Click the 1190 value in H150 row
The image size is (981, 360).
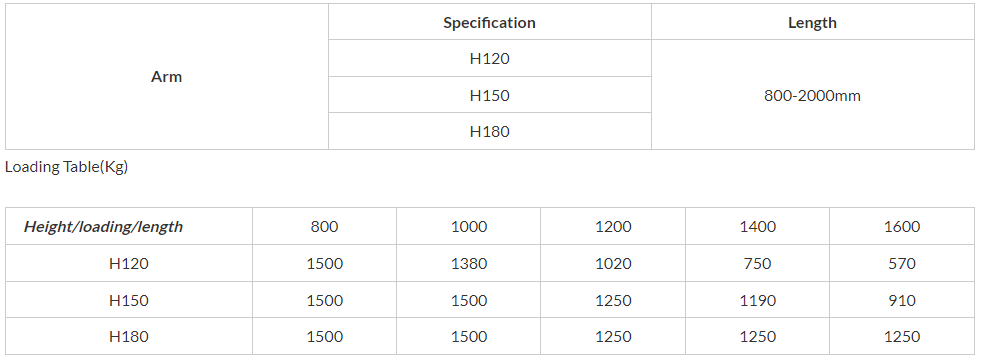758,301
